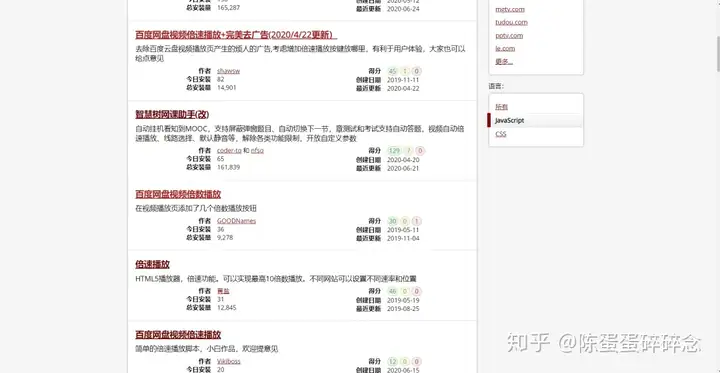Click creation date 2019-11-11
The height and width of the screenshot is (373, 720).
(x=403, y=80)
